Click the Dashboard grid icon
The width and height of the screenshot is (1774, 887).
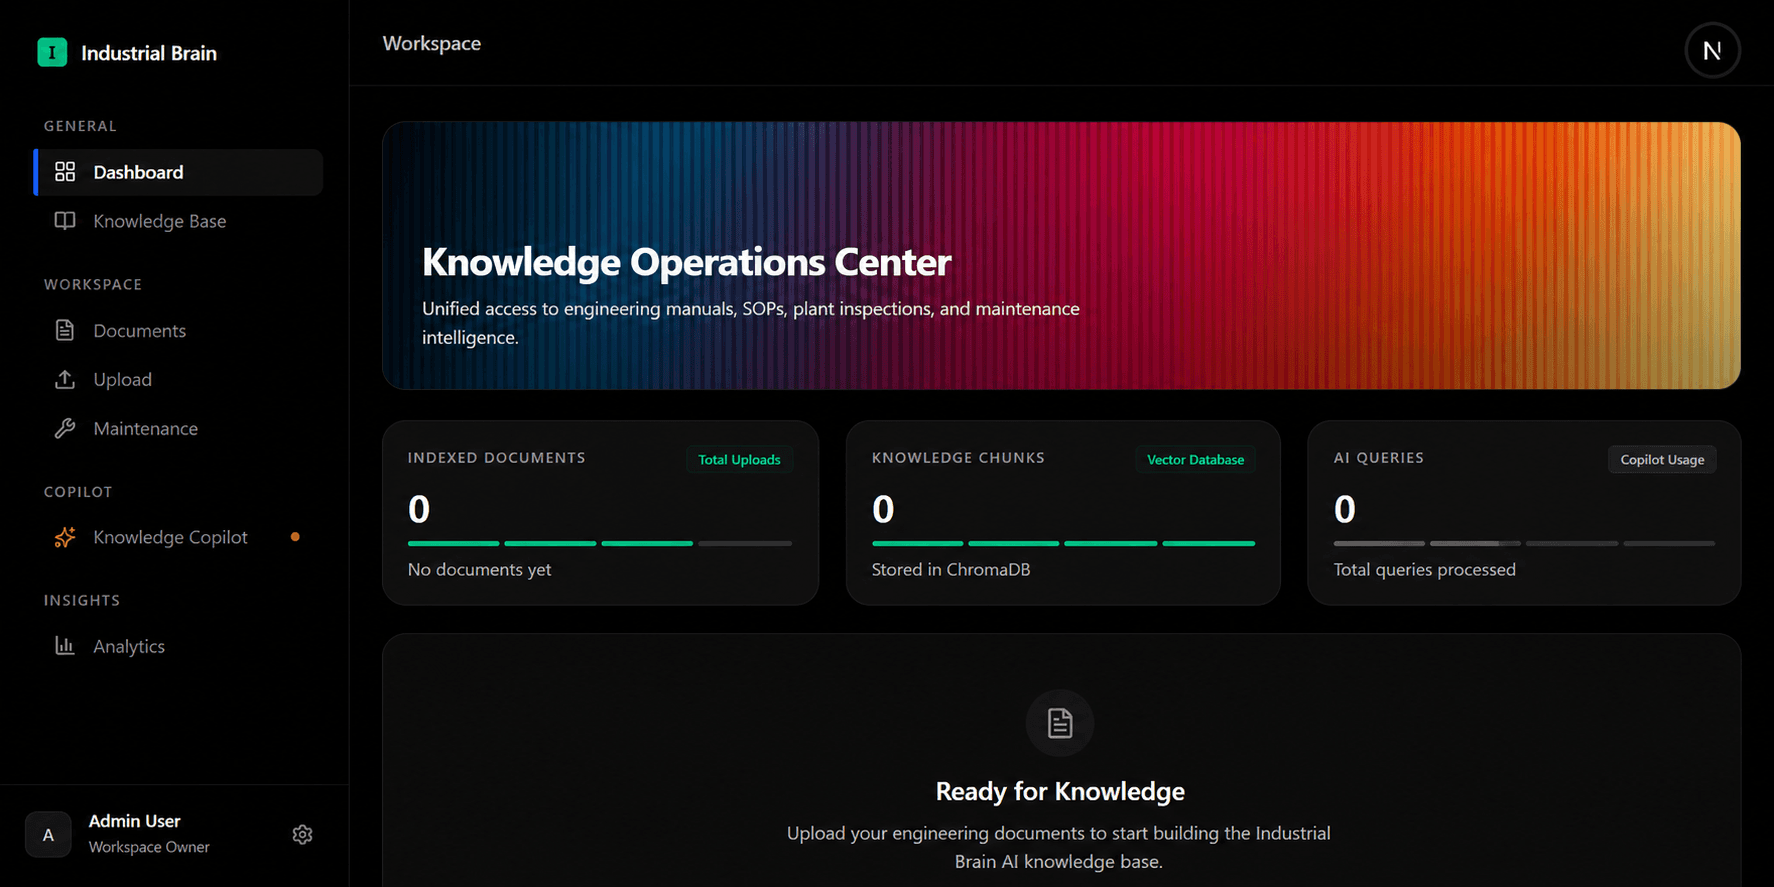(65, 172)
